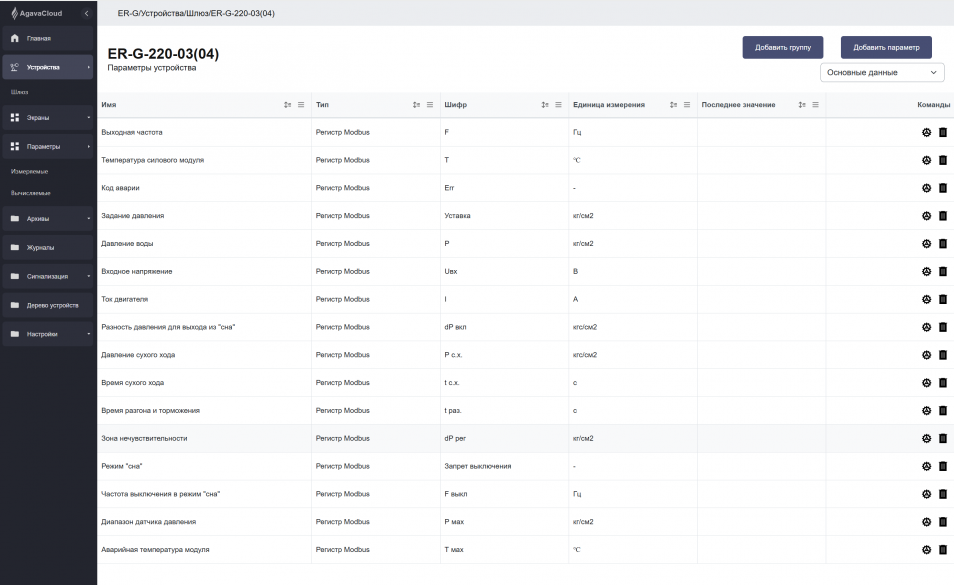Viewport: 954px width, 585px height.
Task: Sort the table by the Имя column
Action: 288,105
